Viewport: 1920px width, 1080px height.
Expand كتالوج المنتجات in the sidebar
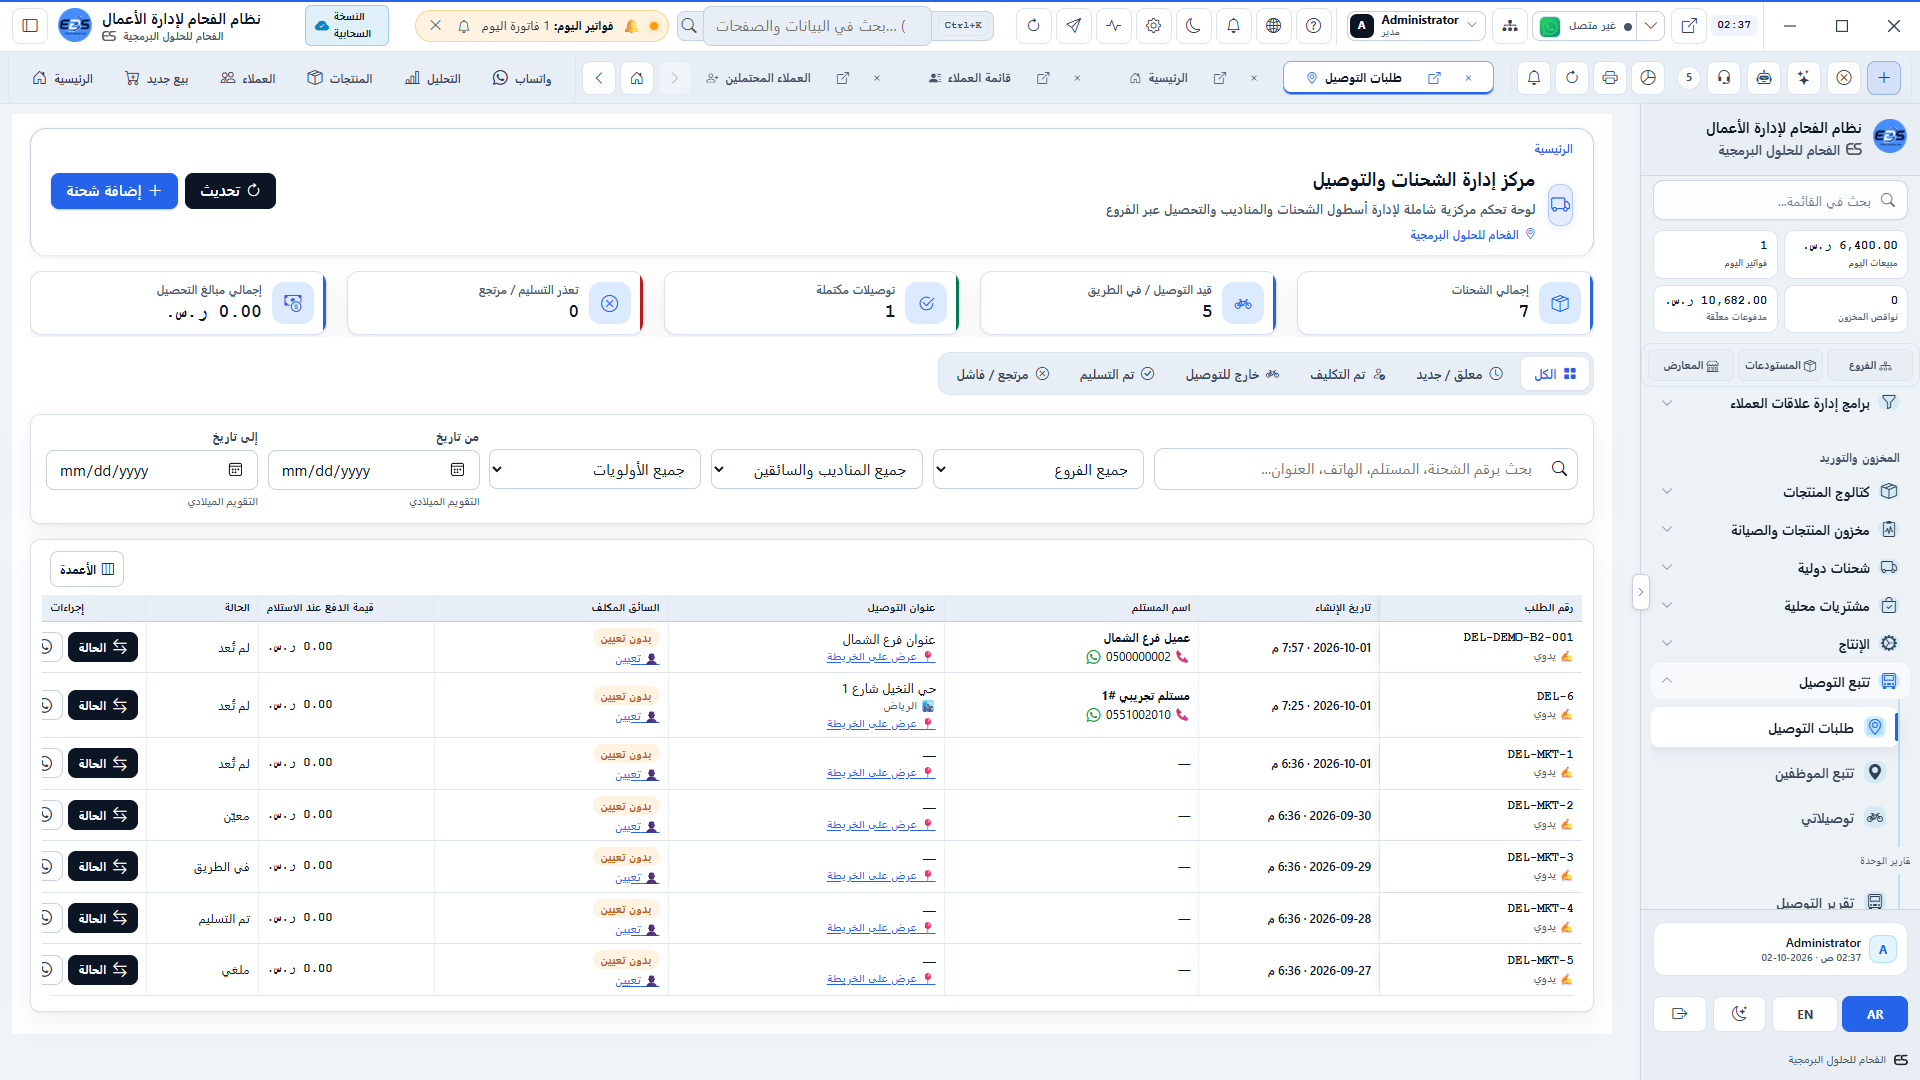[x=1780, y=492]
